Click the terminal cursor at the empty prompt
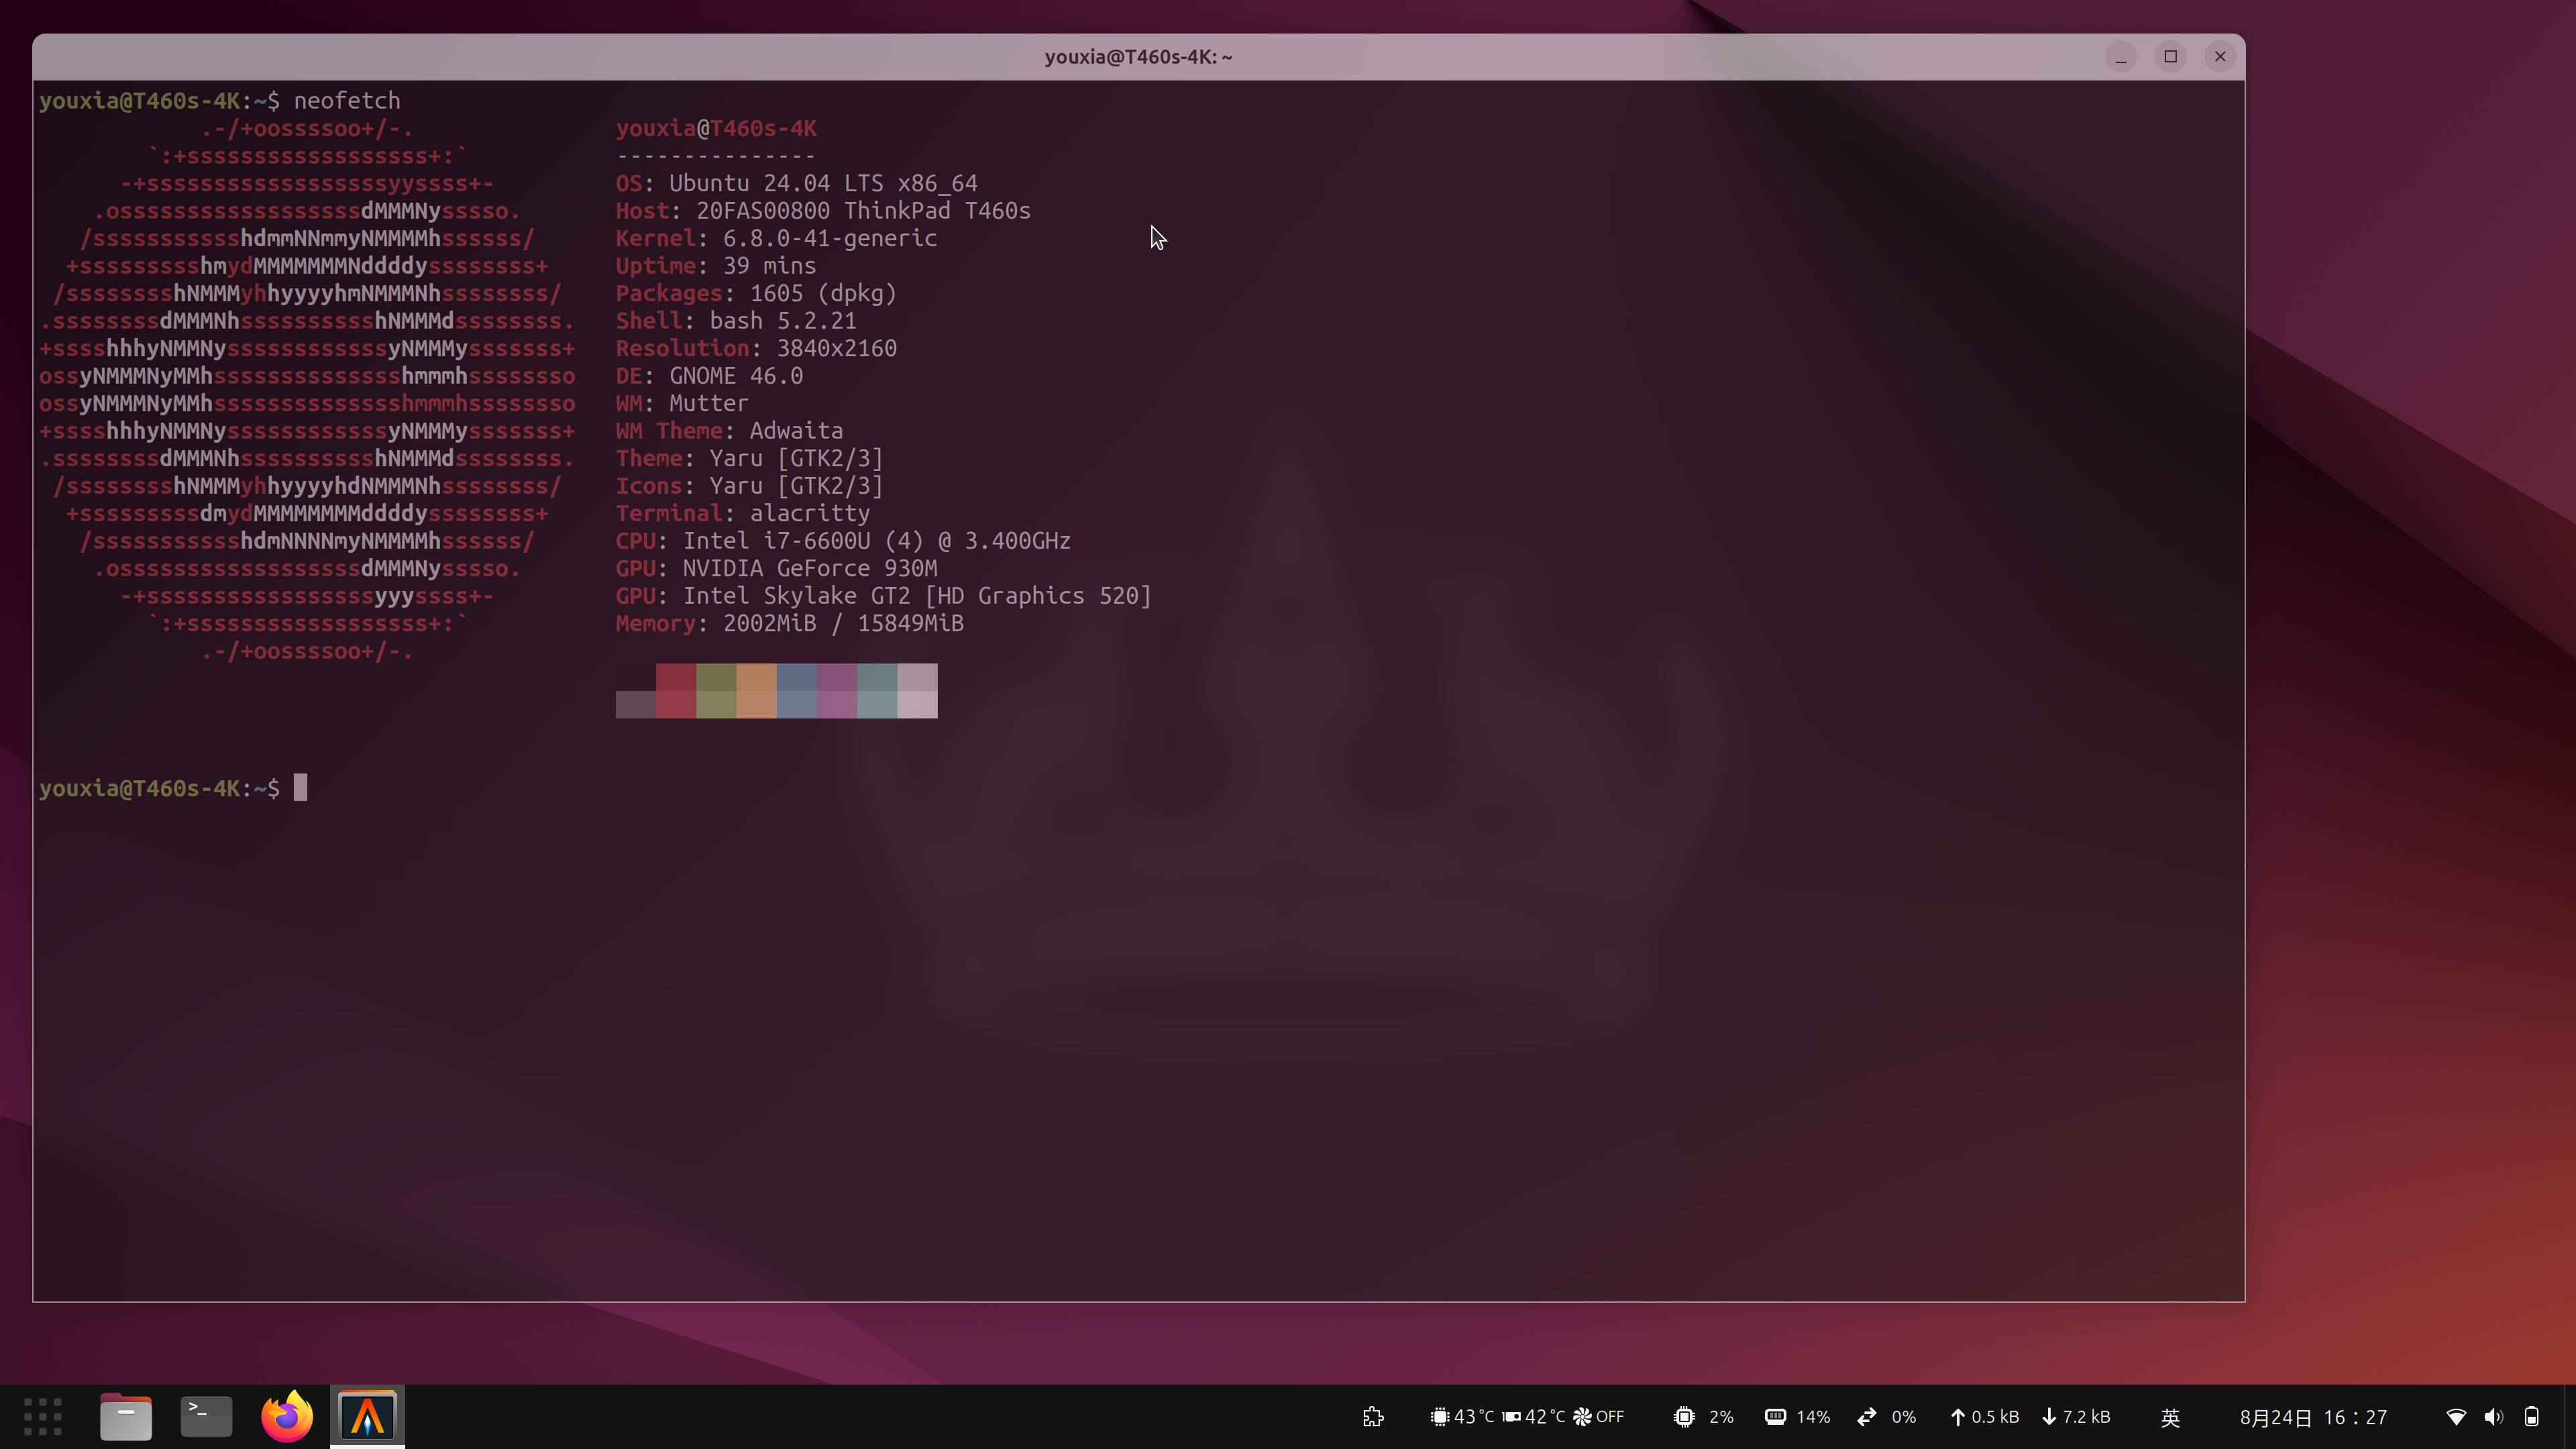Screen dimensions: 2576x1449 (x=300, y=788)
